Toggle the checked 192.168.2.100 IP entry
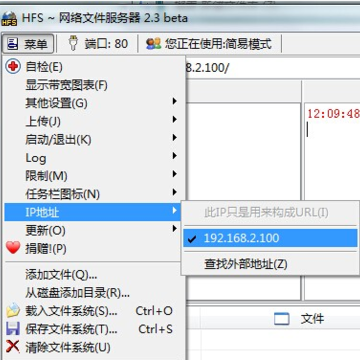Viewport: 360px width, 360px height. point(270,238)
